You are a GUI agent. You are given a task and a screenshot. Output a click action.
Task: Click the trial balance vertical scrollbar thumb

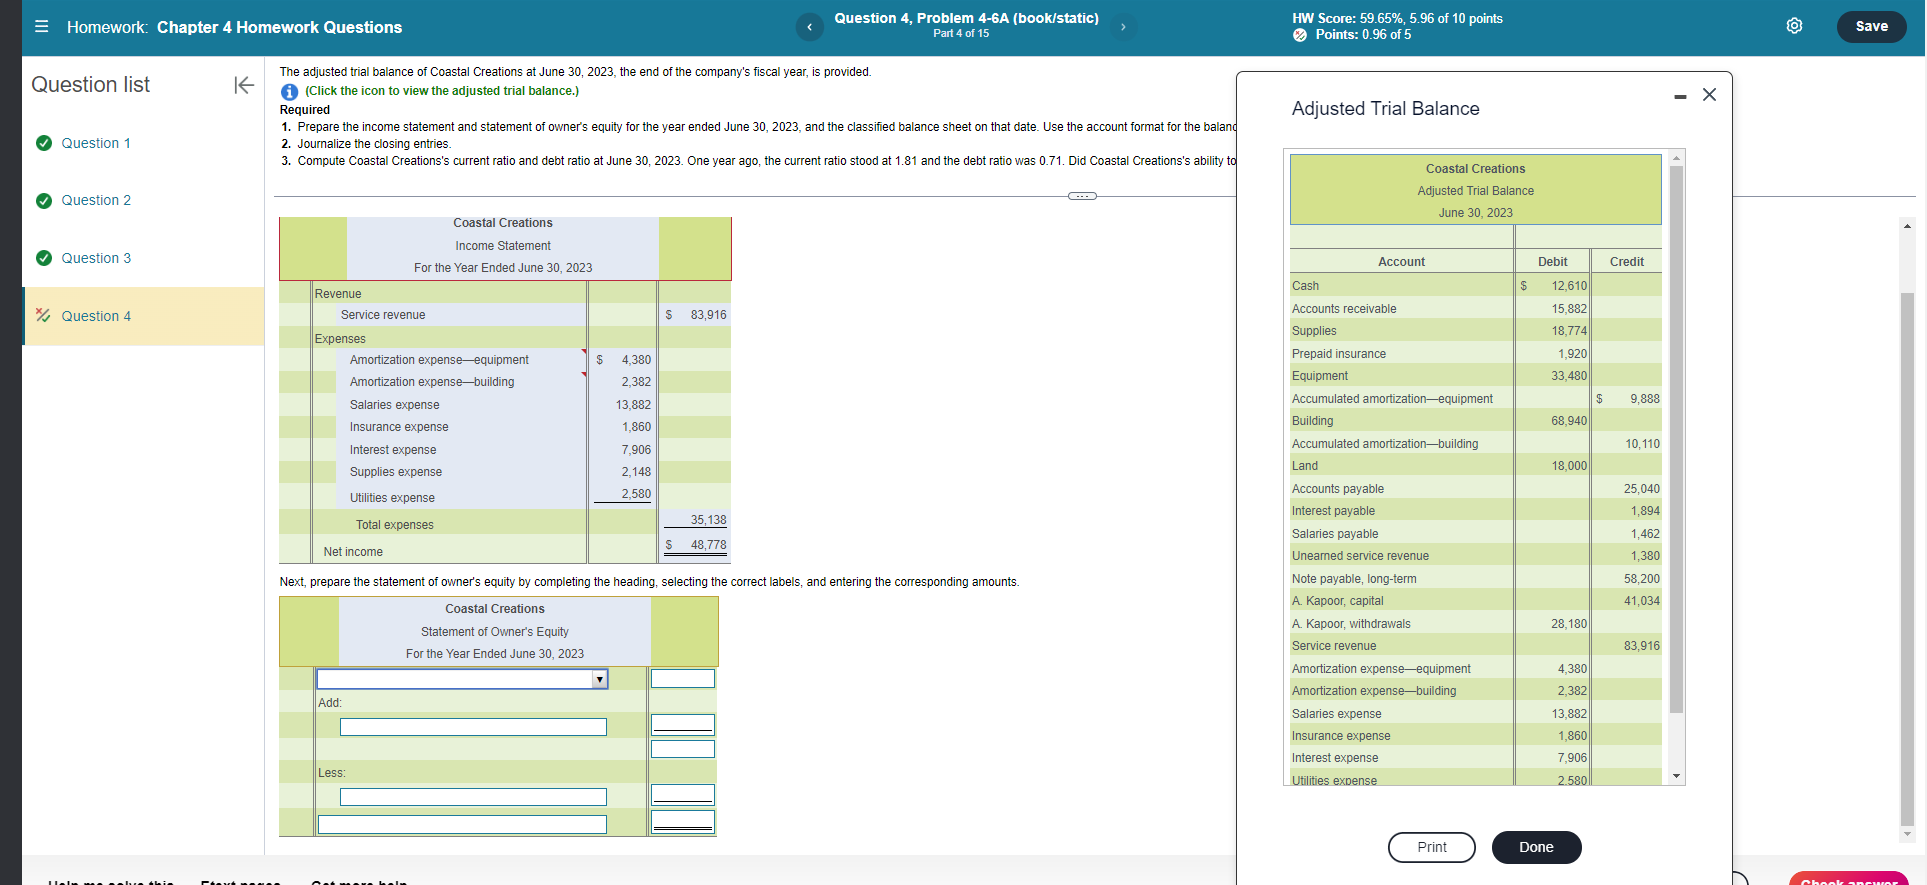[x=1677, y=438]
